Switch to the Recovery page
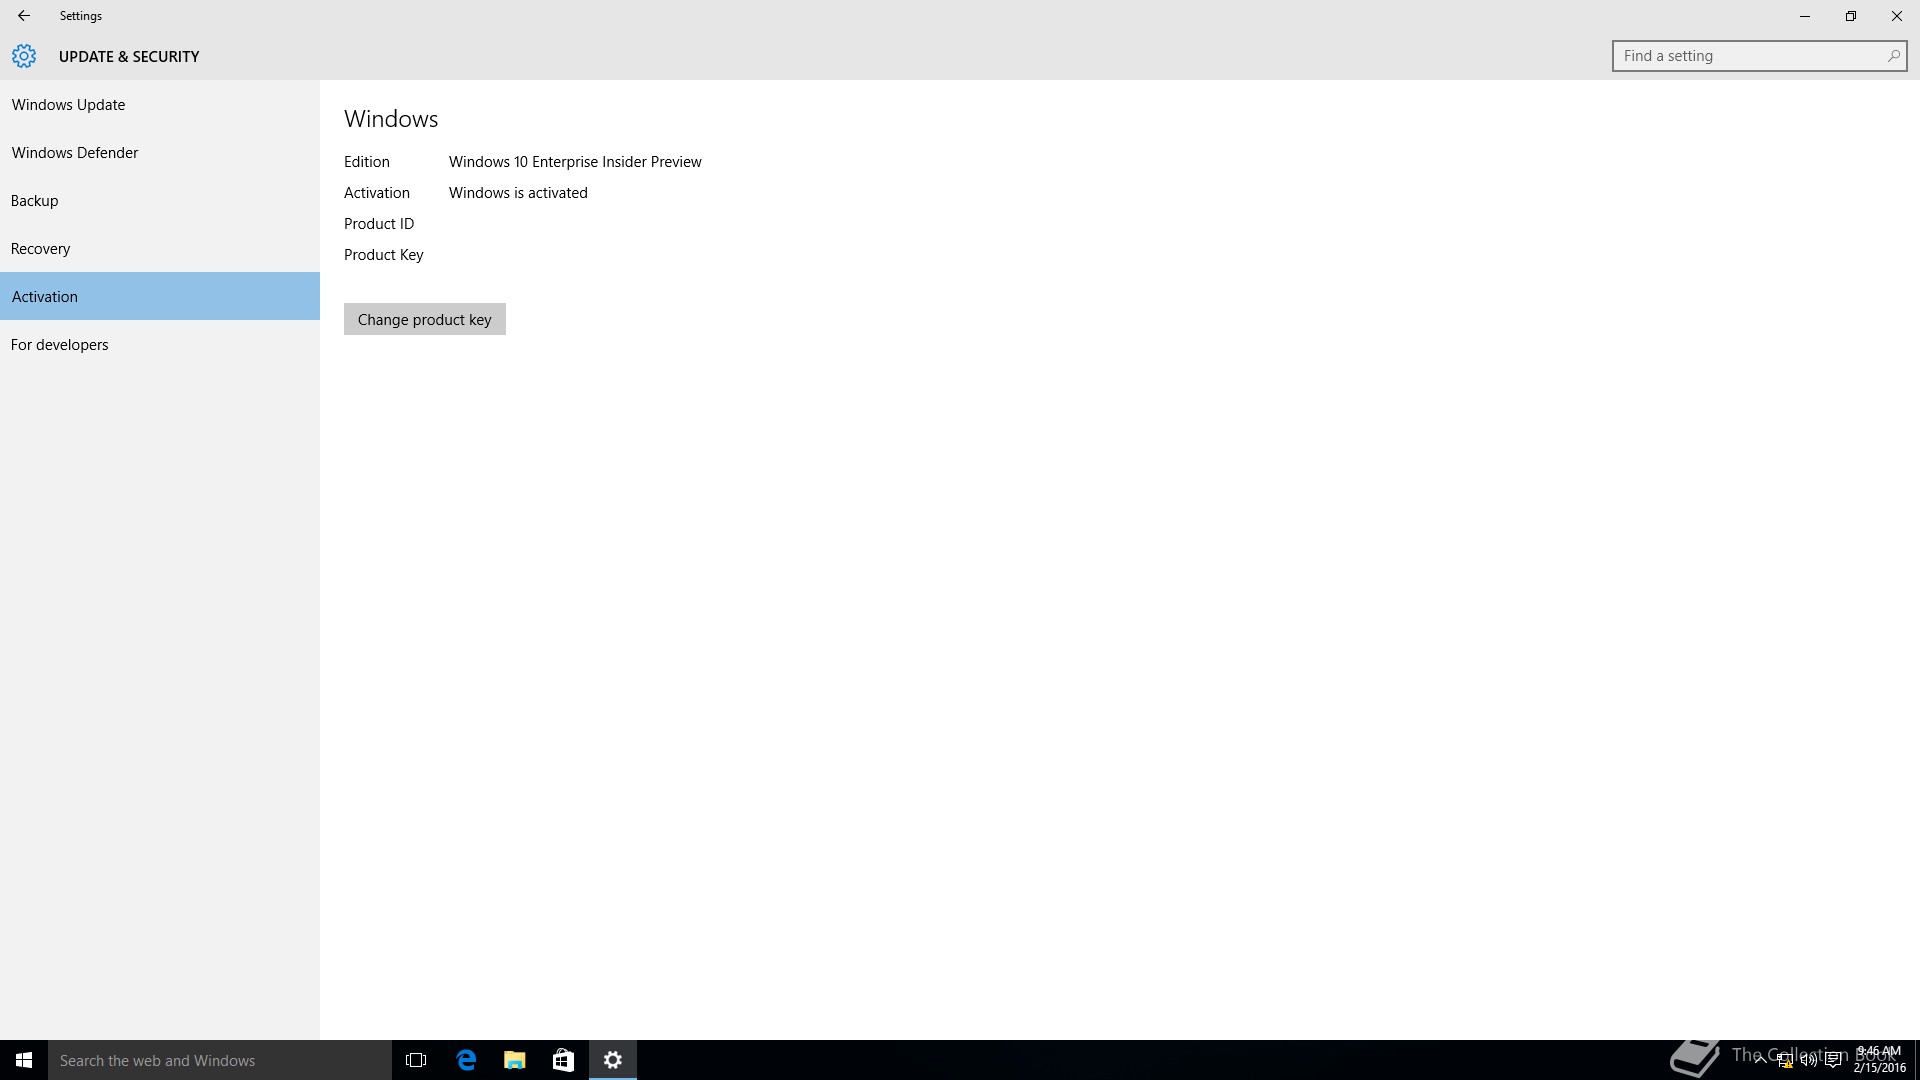 41,249
